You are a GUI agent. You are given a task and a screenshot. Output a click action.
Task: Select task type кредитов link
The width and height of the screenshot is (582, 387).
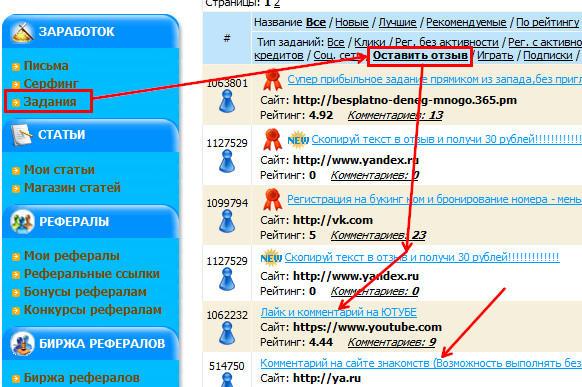[279, 55]
